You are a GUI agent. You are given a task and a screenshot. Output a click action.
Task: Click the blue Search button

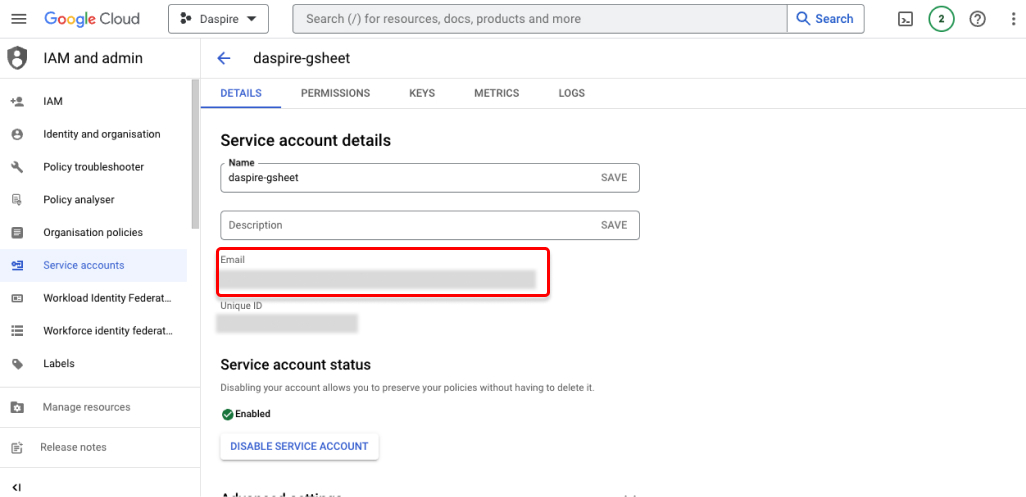tap(825, 19)
